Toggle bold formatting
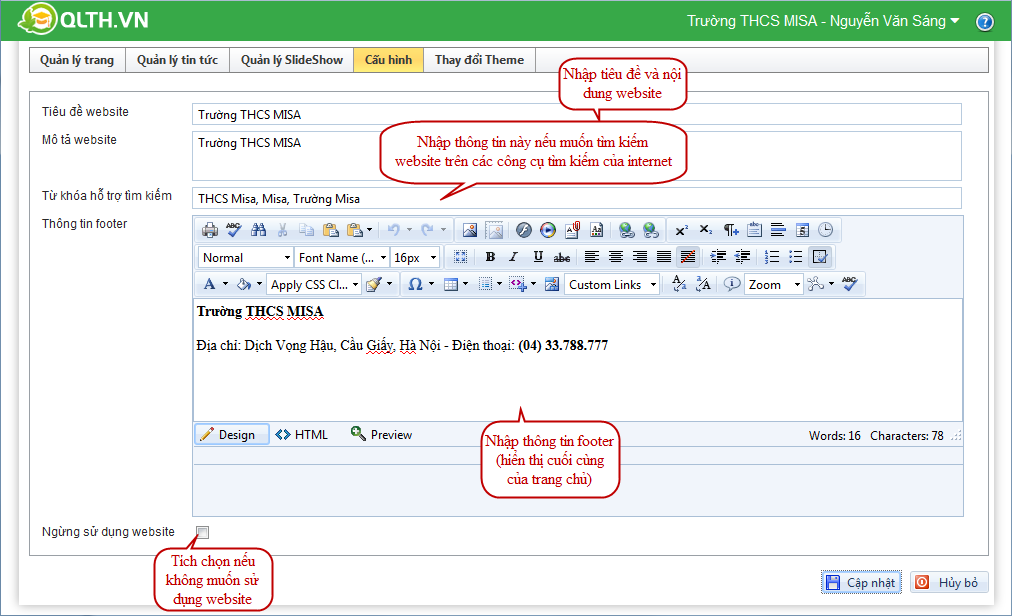Screen dimensions: 1012x616 click(490, 257)
